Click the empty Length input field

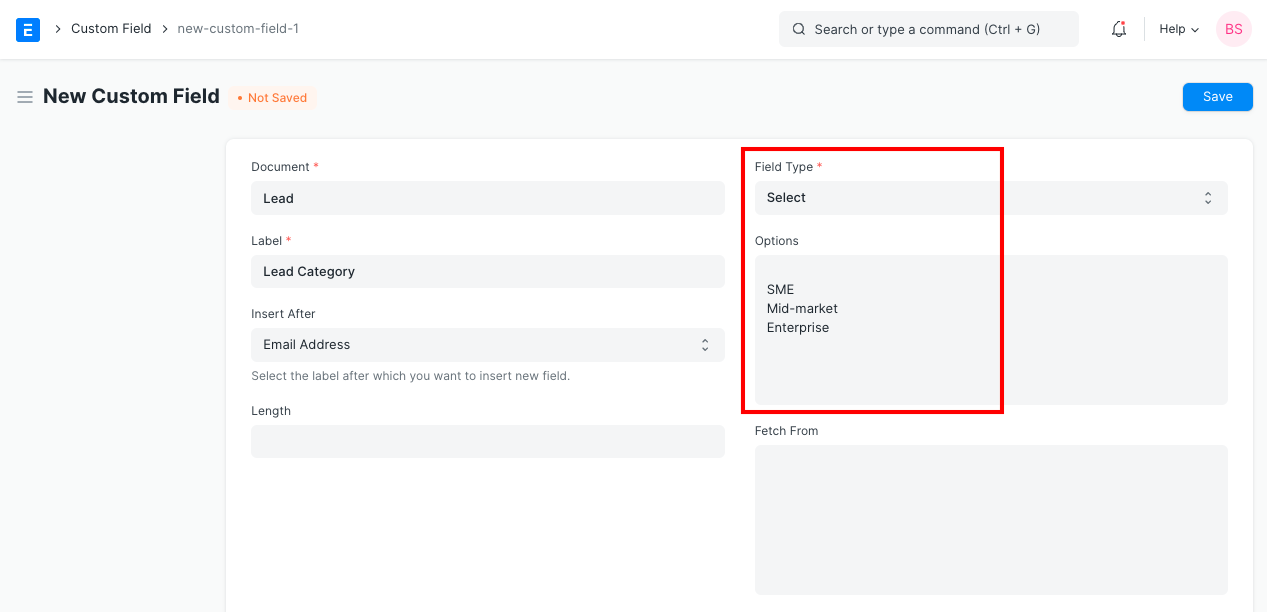click(487, 441)
